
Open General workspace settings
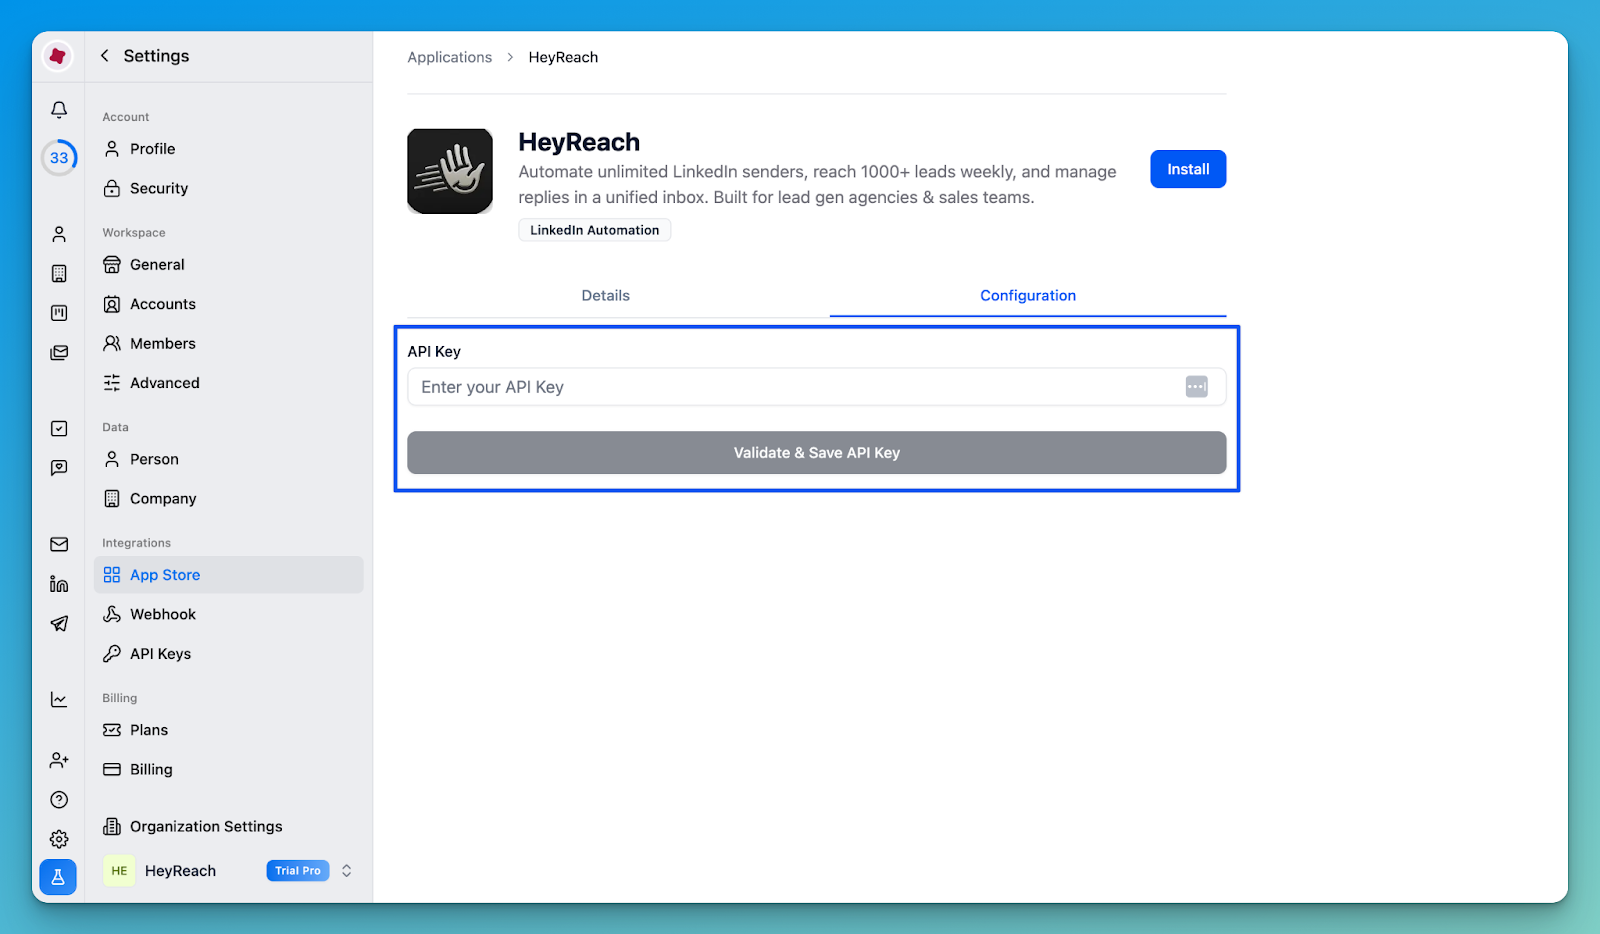point(229,265)
